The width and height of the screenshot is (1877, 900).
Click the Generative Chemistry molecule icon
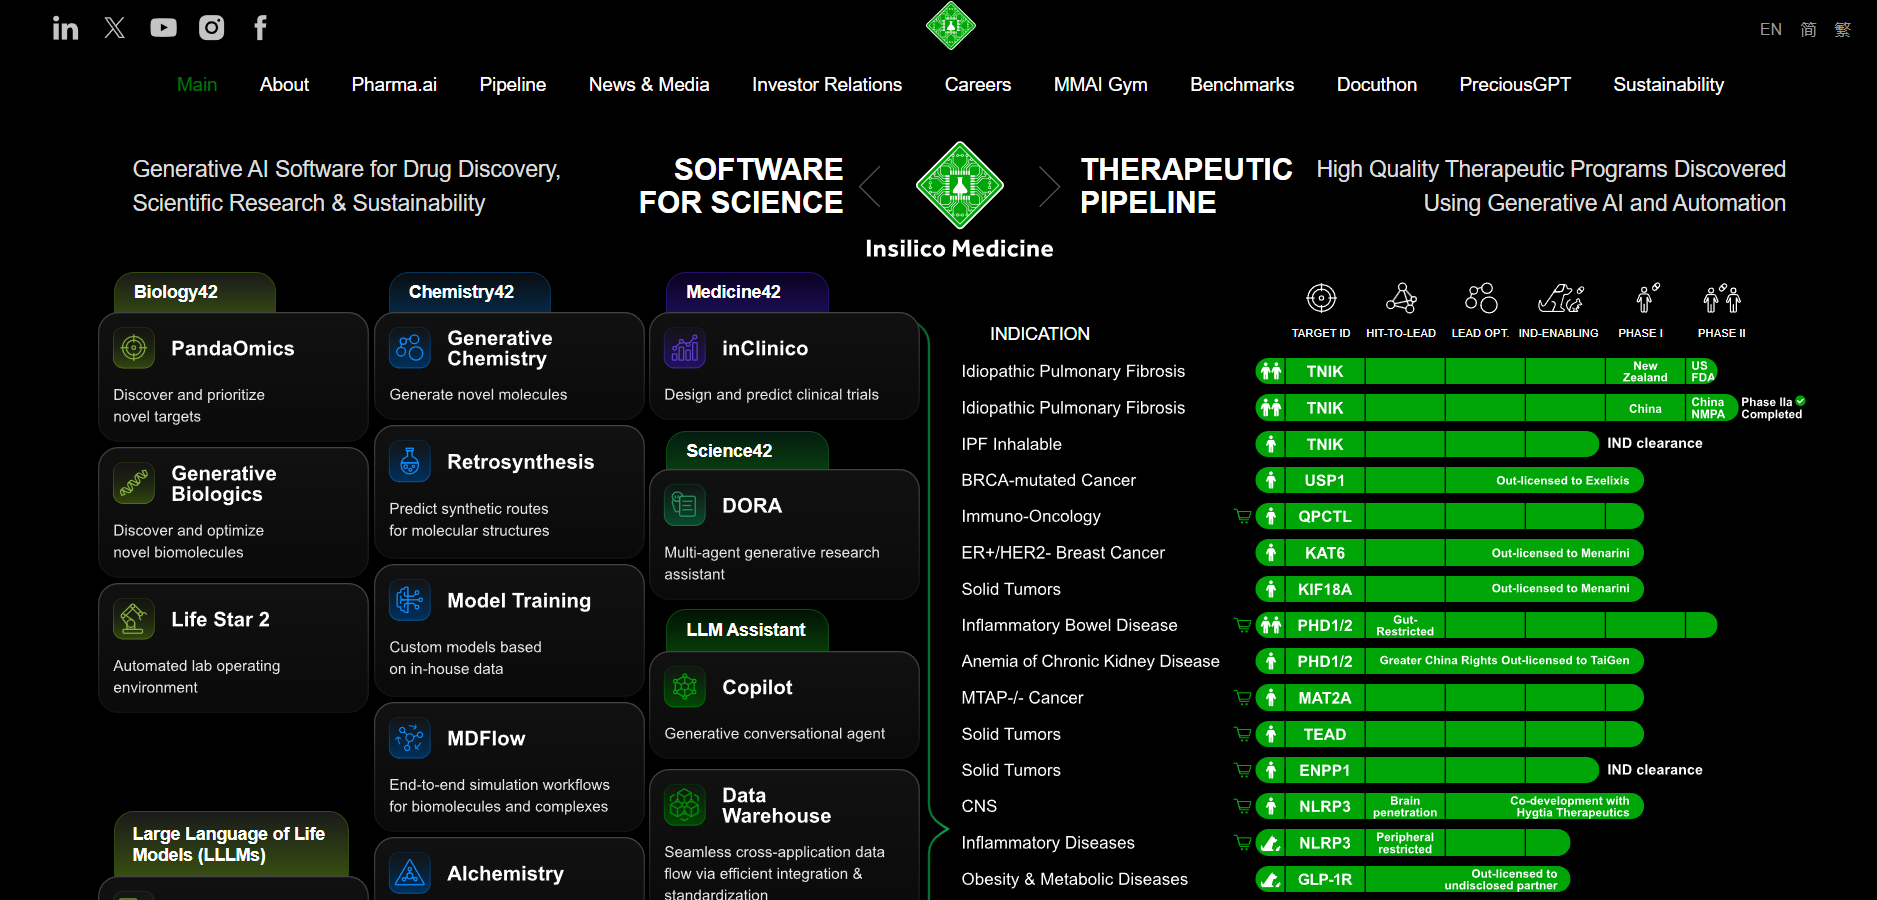click(410, 348)
